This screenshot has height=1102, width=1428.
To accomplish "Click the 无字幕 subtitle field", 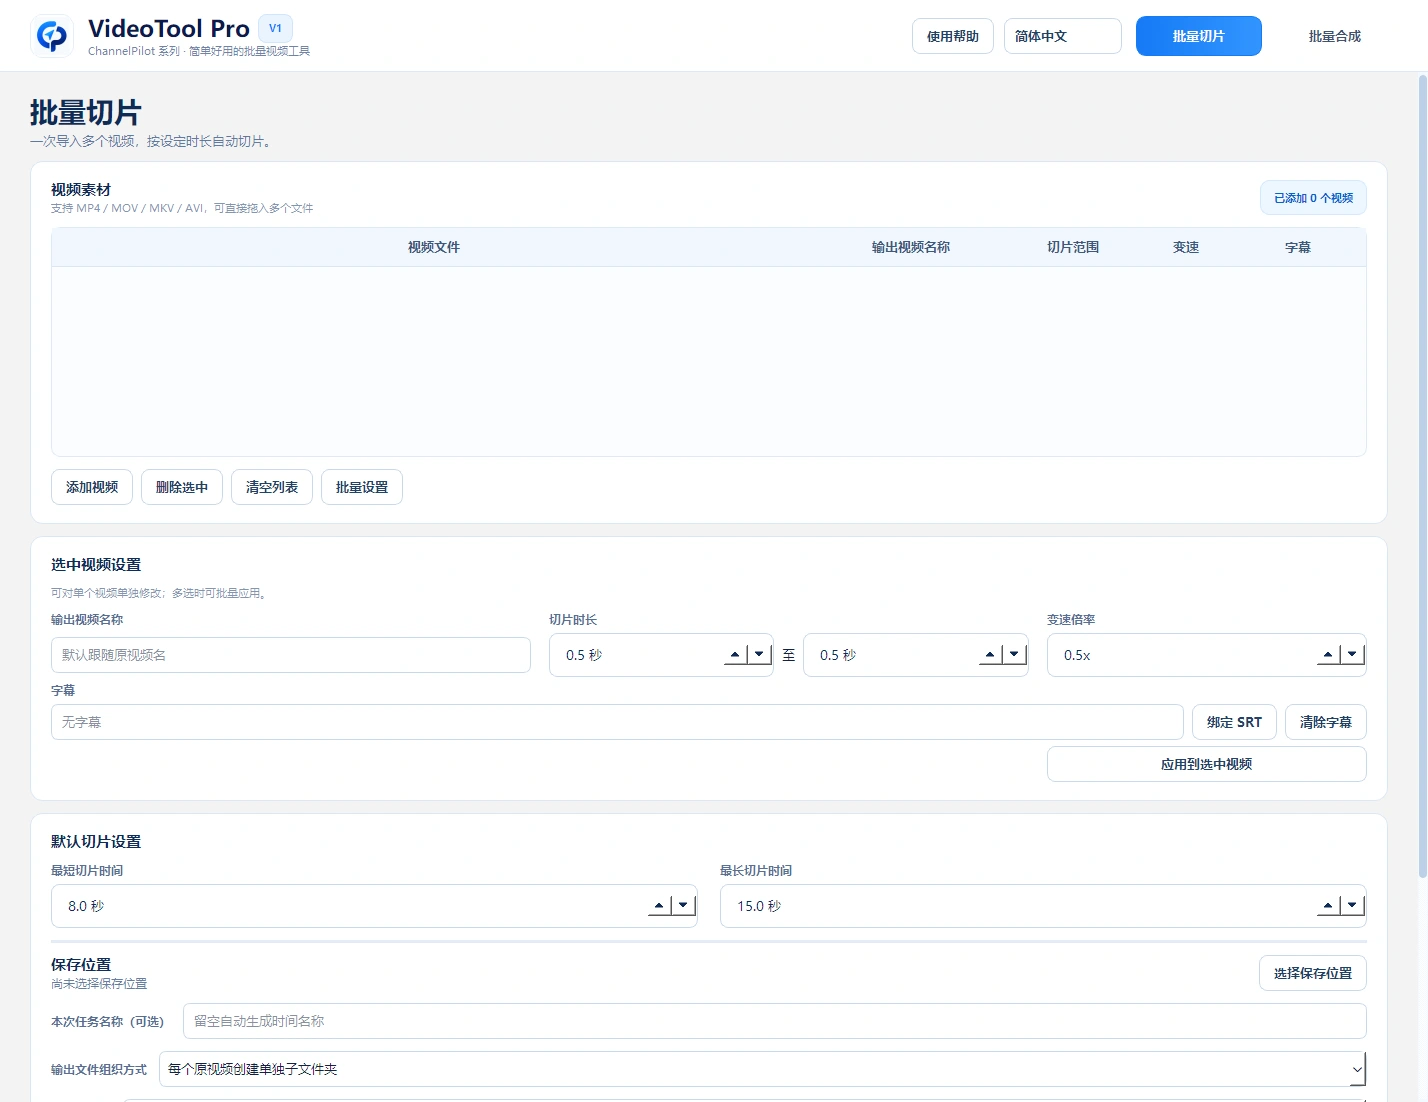I will pos(617,722).
